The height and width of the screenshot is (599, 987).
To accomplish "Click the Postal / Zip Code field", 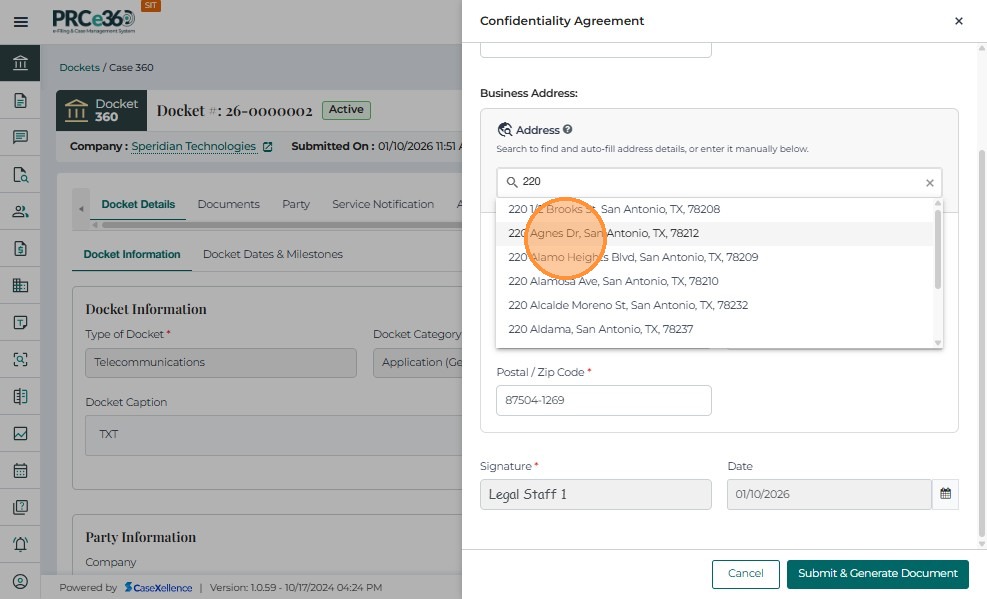I will click(x=603, y=400).
